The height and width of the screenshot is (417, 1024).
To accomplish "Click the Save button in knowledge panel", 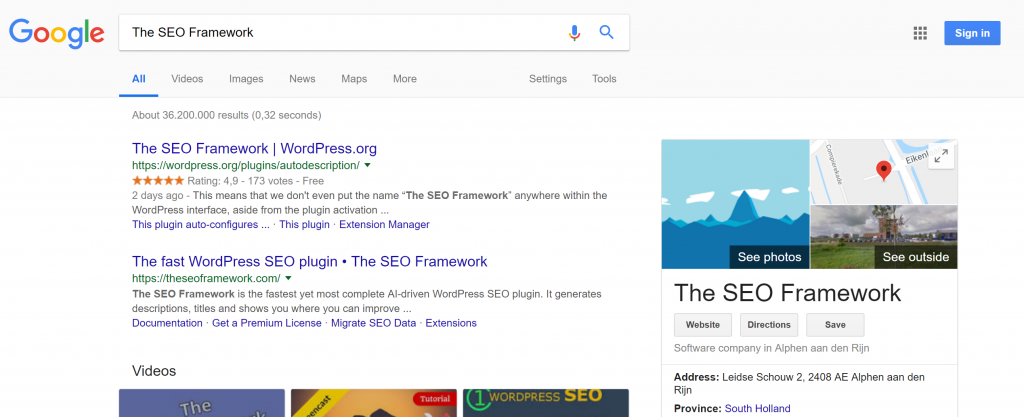I will coord(835,325).
